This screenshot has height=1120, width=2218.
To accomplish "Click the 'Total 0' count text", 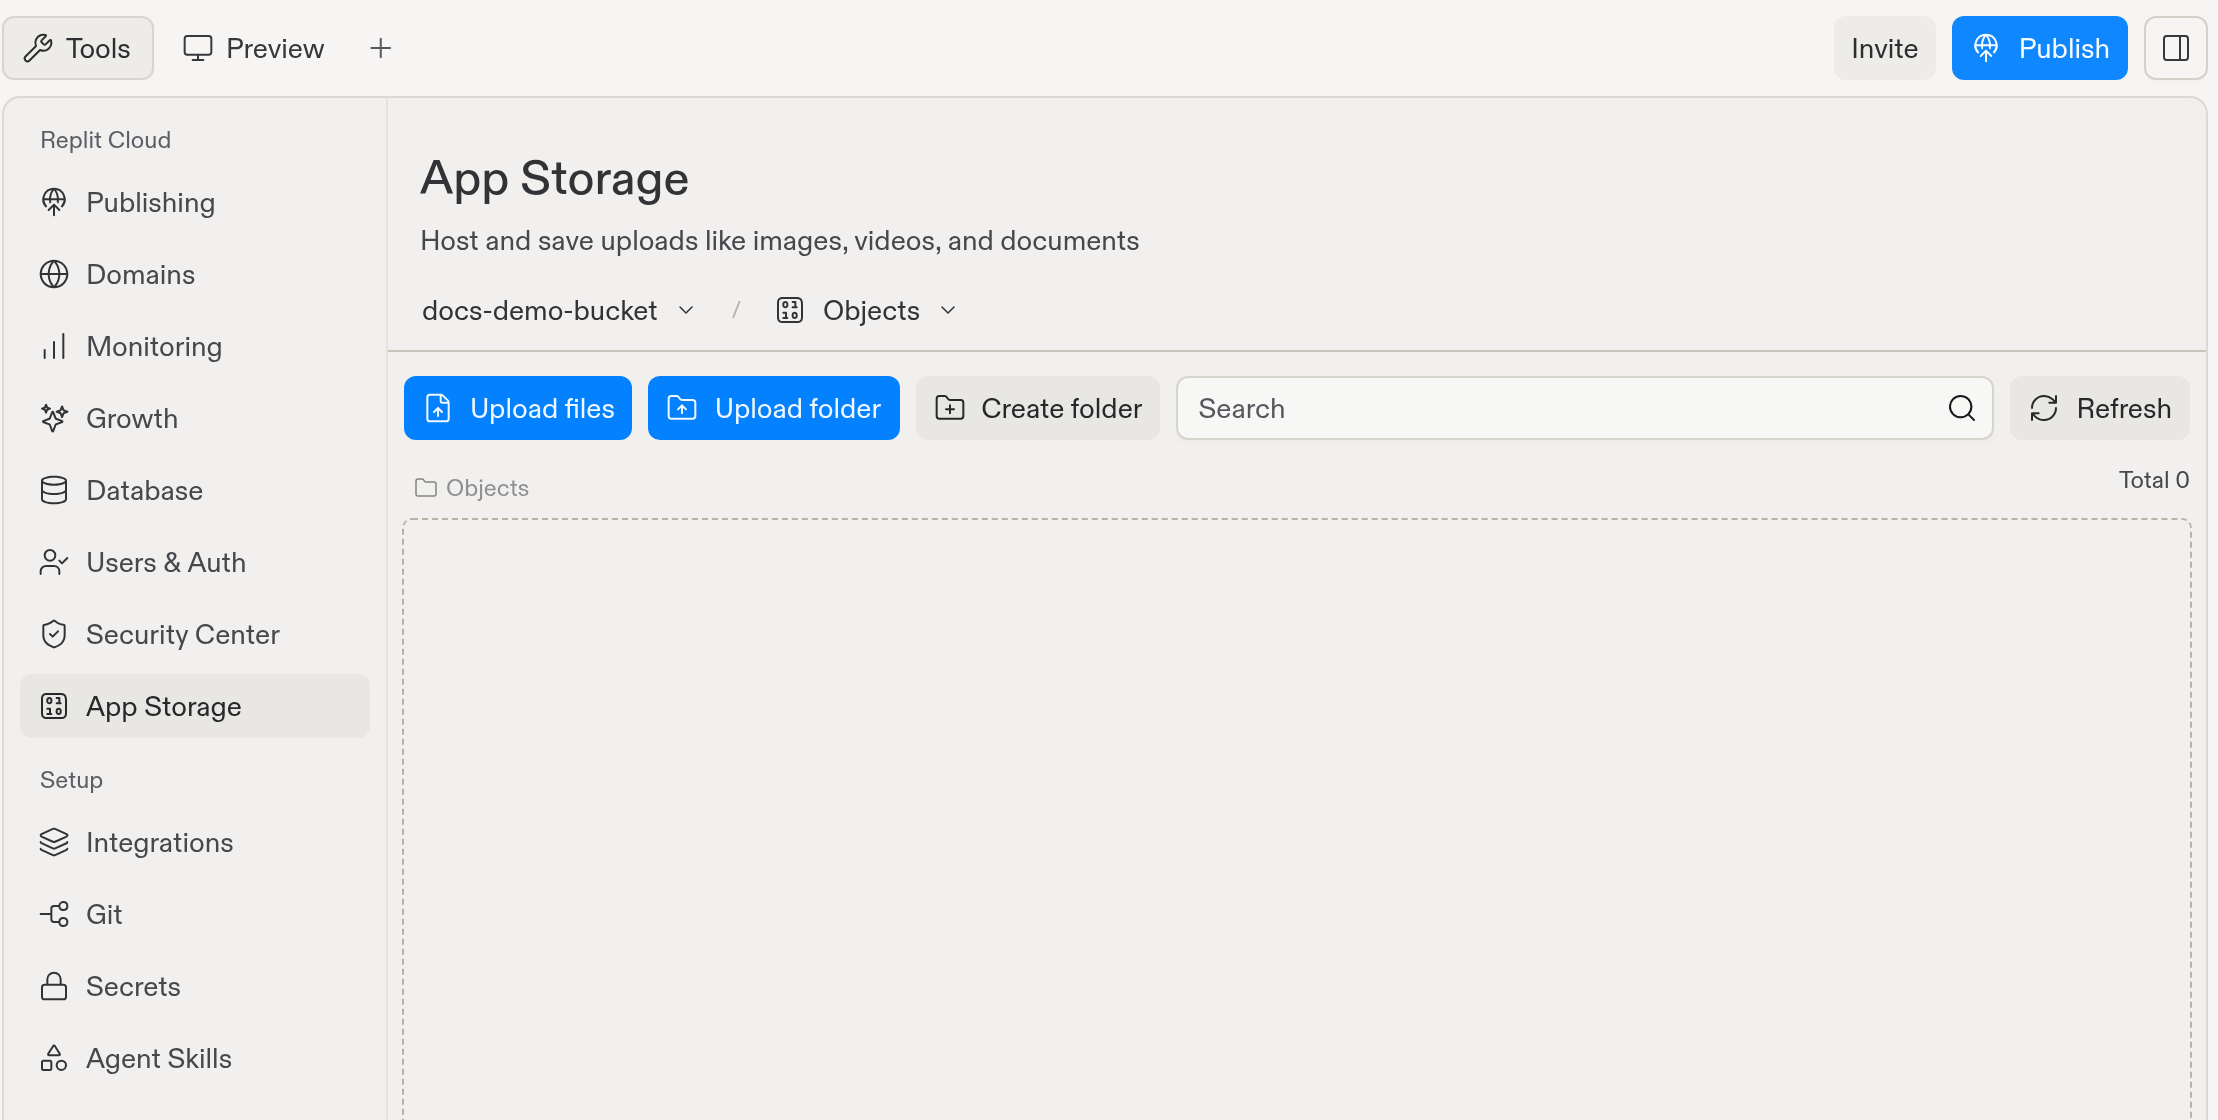I will pyautogui.click(x=2154, y=480).
